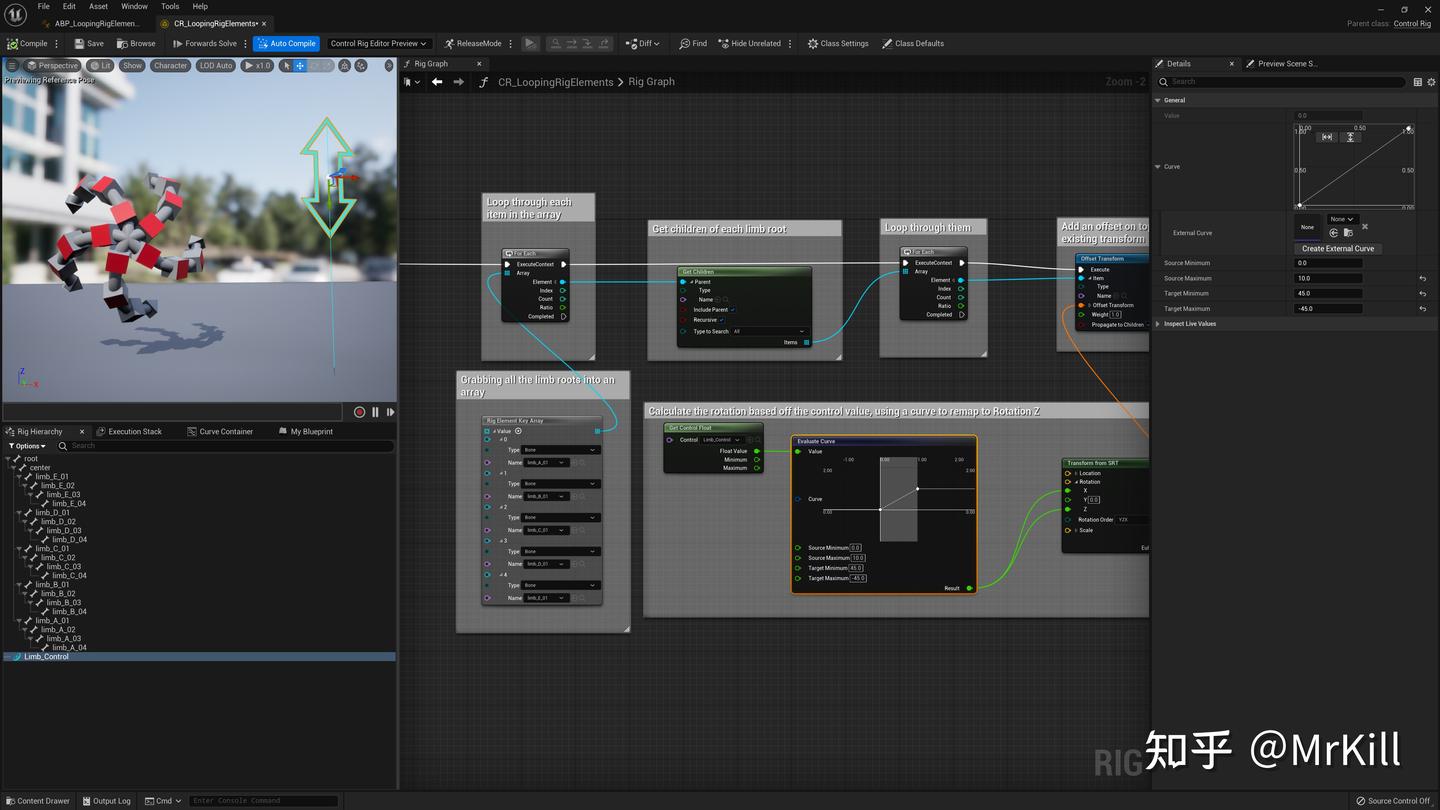
Task: Click the Source Maximum input field
Action: click(1328, 278)
